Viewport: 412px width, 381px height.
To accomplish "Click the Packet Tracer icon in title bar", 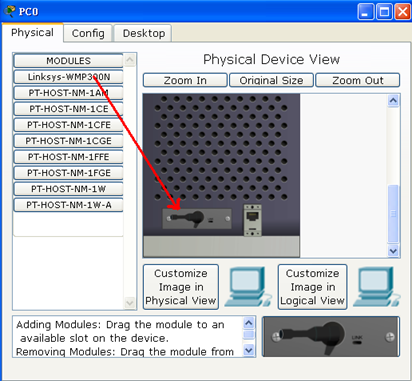I will coord(10,11).
